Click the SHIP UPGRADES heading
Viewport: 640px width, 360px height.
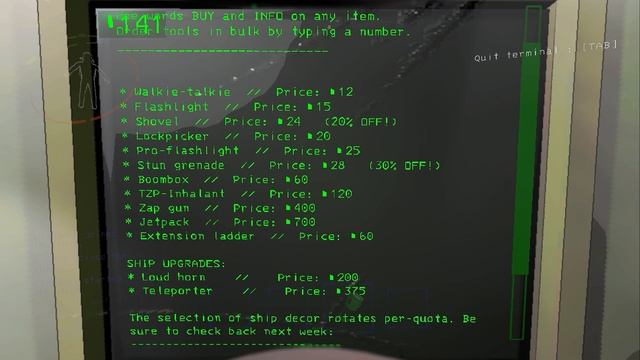pyautogui.click(x=176, y=264)
